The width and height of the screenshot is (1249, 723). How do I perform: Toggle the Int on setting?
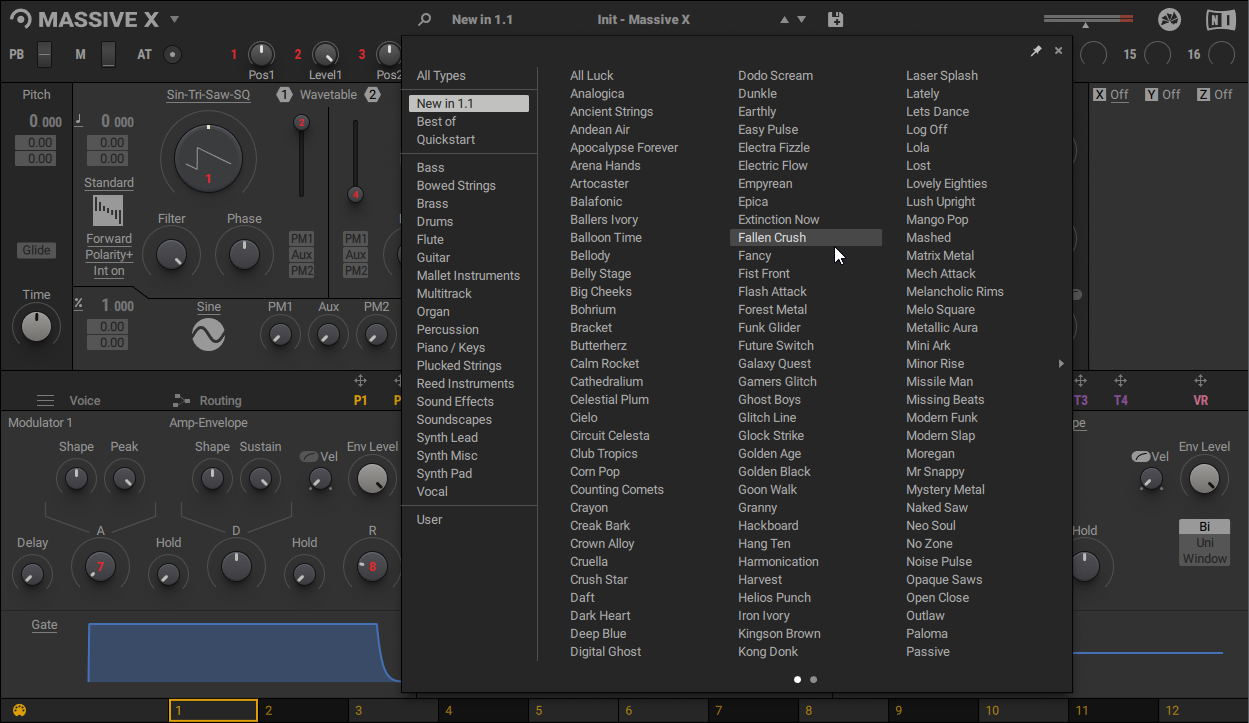[109, 271]
